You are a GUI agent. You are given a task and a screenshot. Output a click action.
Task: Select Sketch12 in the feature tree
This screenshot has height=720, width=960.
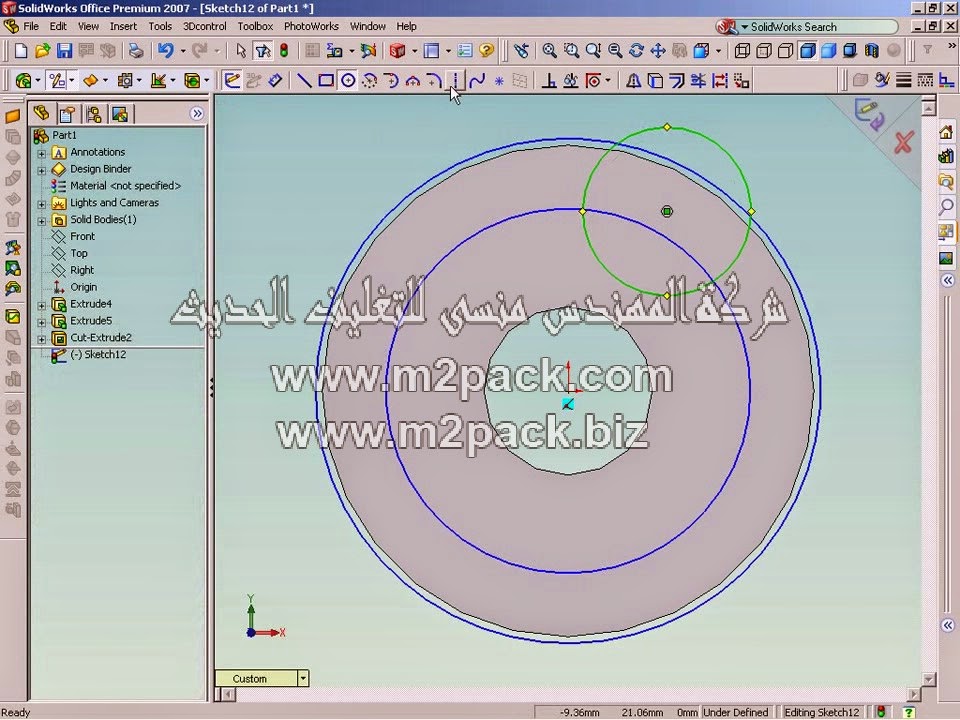click(x=97, y=354)
